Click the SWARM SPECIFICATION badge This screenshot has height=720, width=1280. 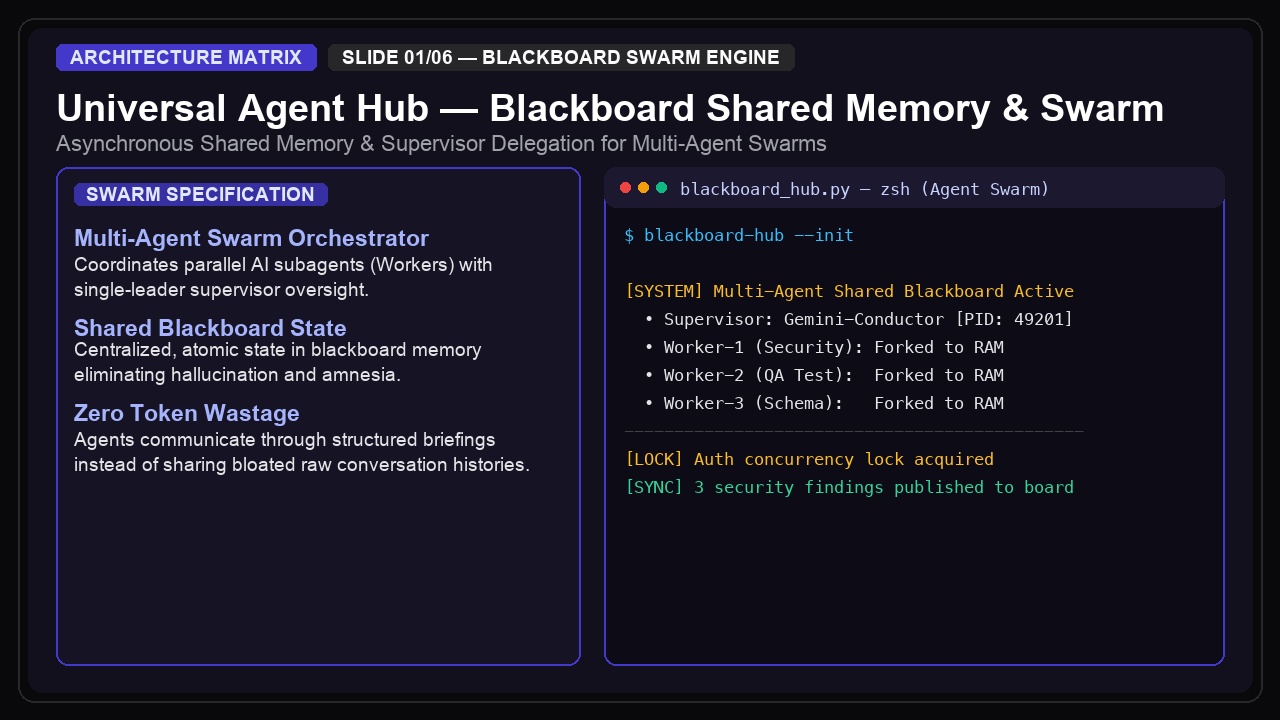coord(200,194)
